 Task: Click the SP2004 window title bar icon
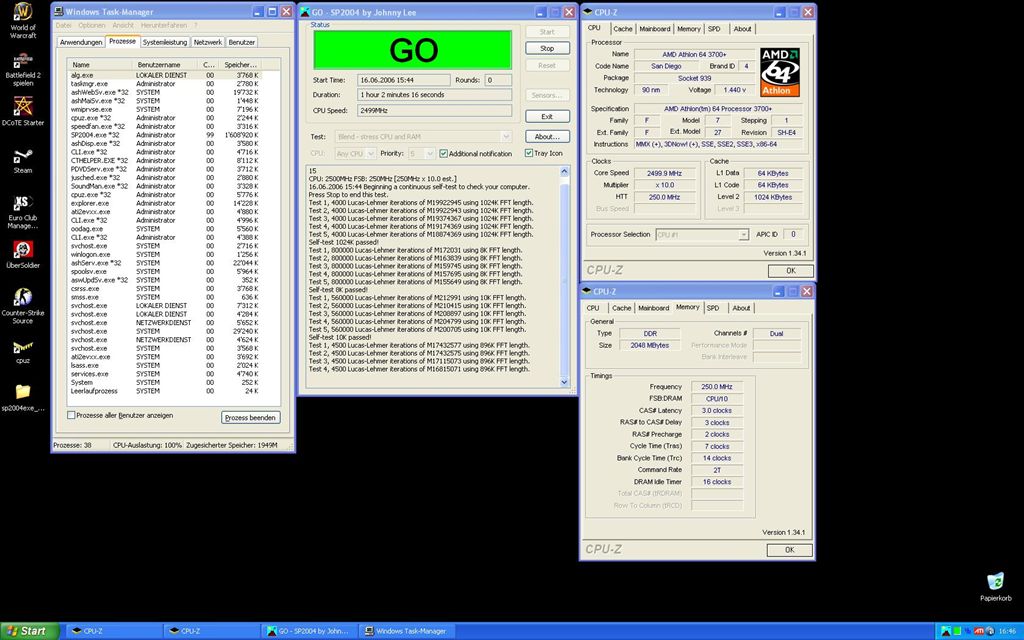(x=304, y=12)
